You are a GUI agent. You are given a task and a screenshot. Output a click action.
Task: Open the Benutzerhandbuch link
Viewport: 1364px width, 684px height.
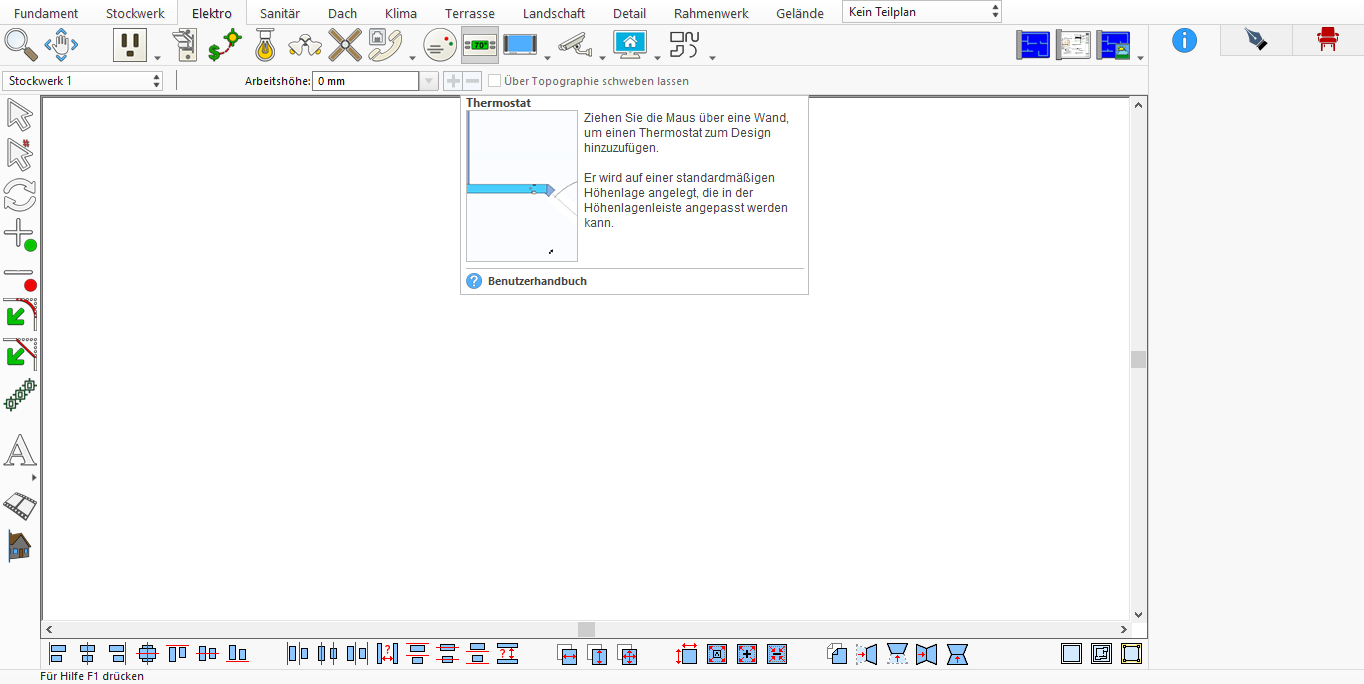click(x=537, y=281)
